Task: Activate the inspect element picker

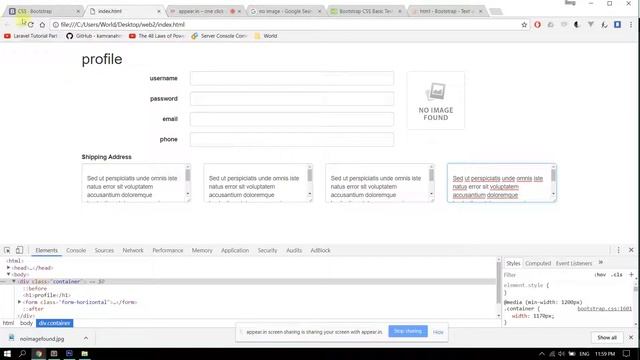Action: pyautogui.click(x=7, y=250)
